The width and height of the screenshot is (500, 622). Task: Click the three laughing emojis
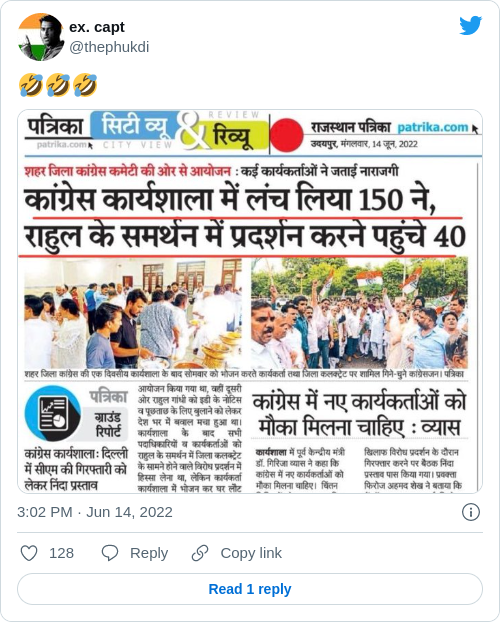click(x=58, y=84)
